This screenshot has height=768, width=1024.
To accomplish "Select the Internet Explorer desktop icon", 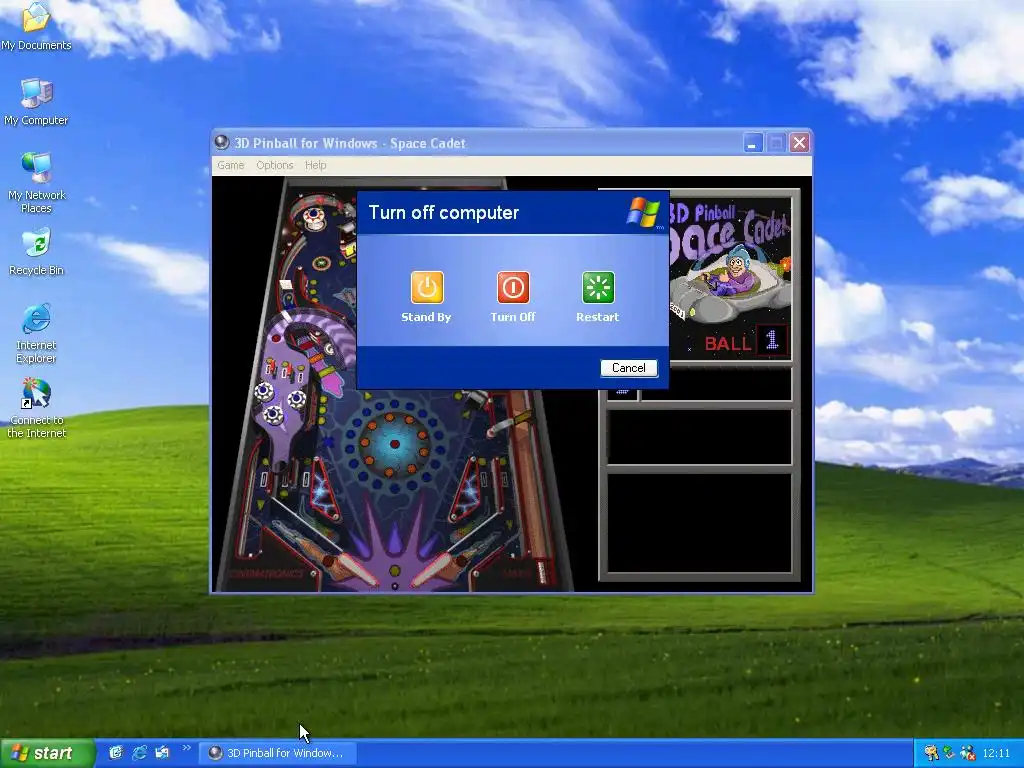I will 36,333.
